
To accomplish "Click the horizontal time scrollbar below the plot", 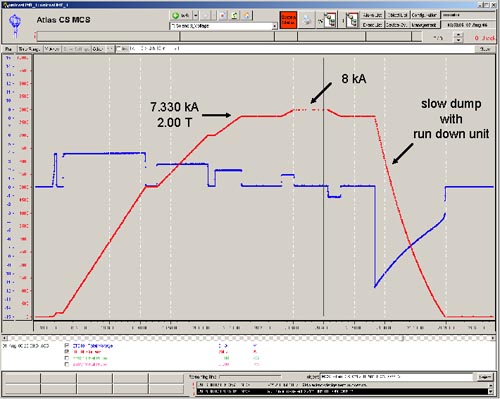I will [x=248, y=338].
